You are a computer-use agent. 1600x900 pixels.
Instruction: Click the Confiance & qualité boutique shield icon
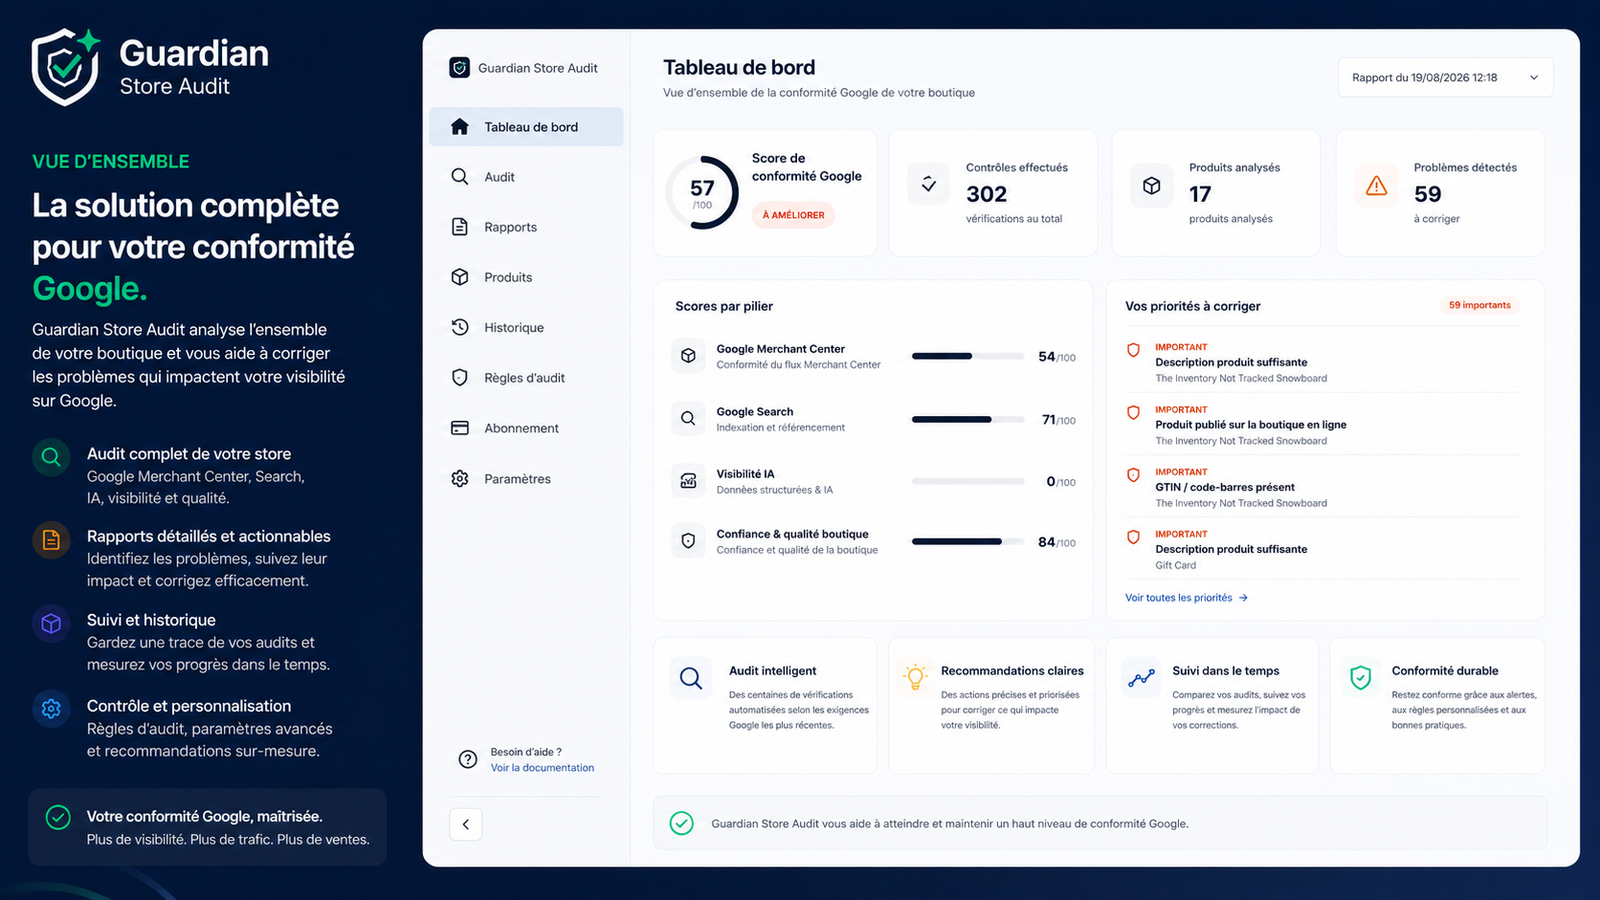coord(688,541)
